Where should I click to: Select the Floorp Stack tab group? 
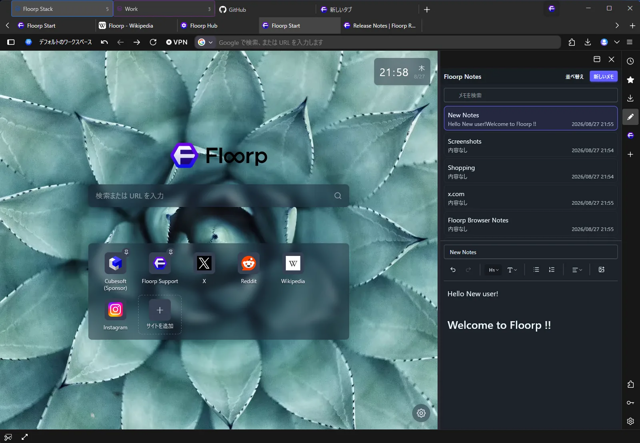(62, 9)
